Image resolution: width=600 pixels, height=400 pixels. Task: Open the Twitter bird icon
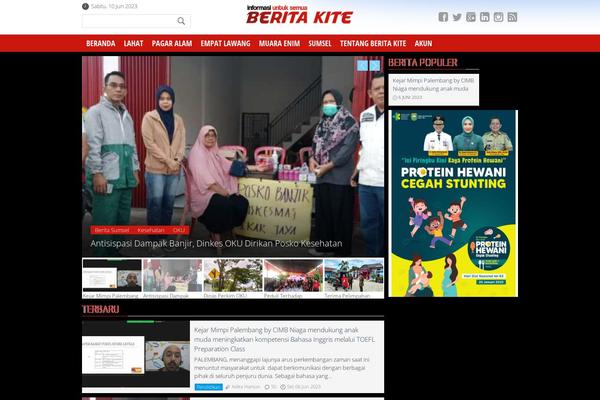click(x=457, y=17)
